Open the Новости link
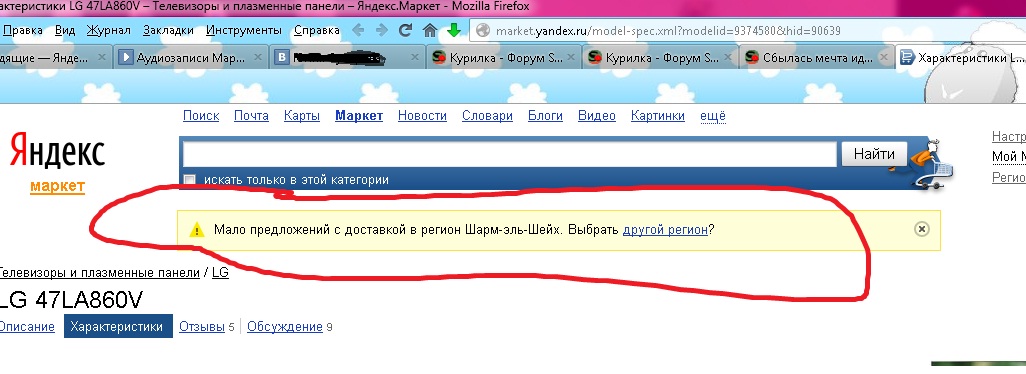 (422, 116)
